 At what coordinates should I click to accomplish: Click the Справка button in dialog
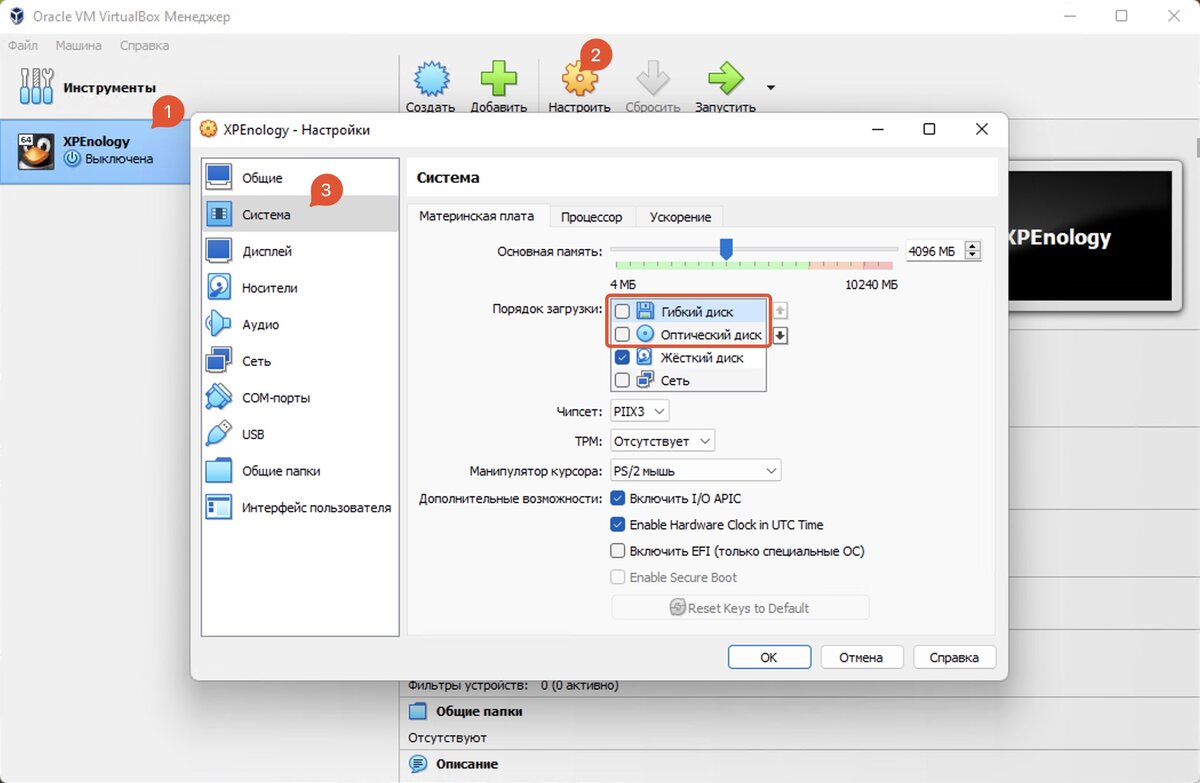pyautogui.click(x=954, y=657)
